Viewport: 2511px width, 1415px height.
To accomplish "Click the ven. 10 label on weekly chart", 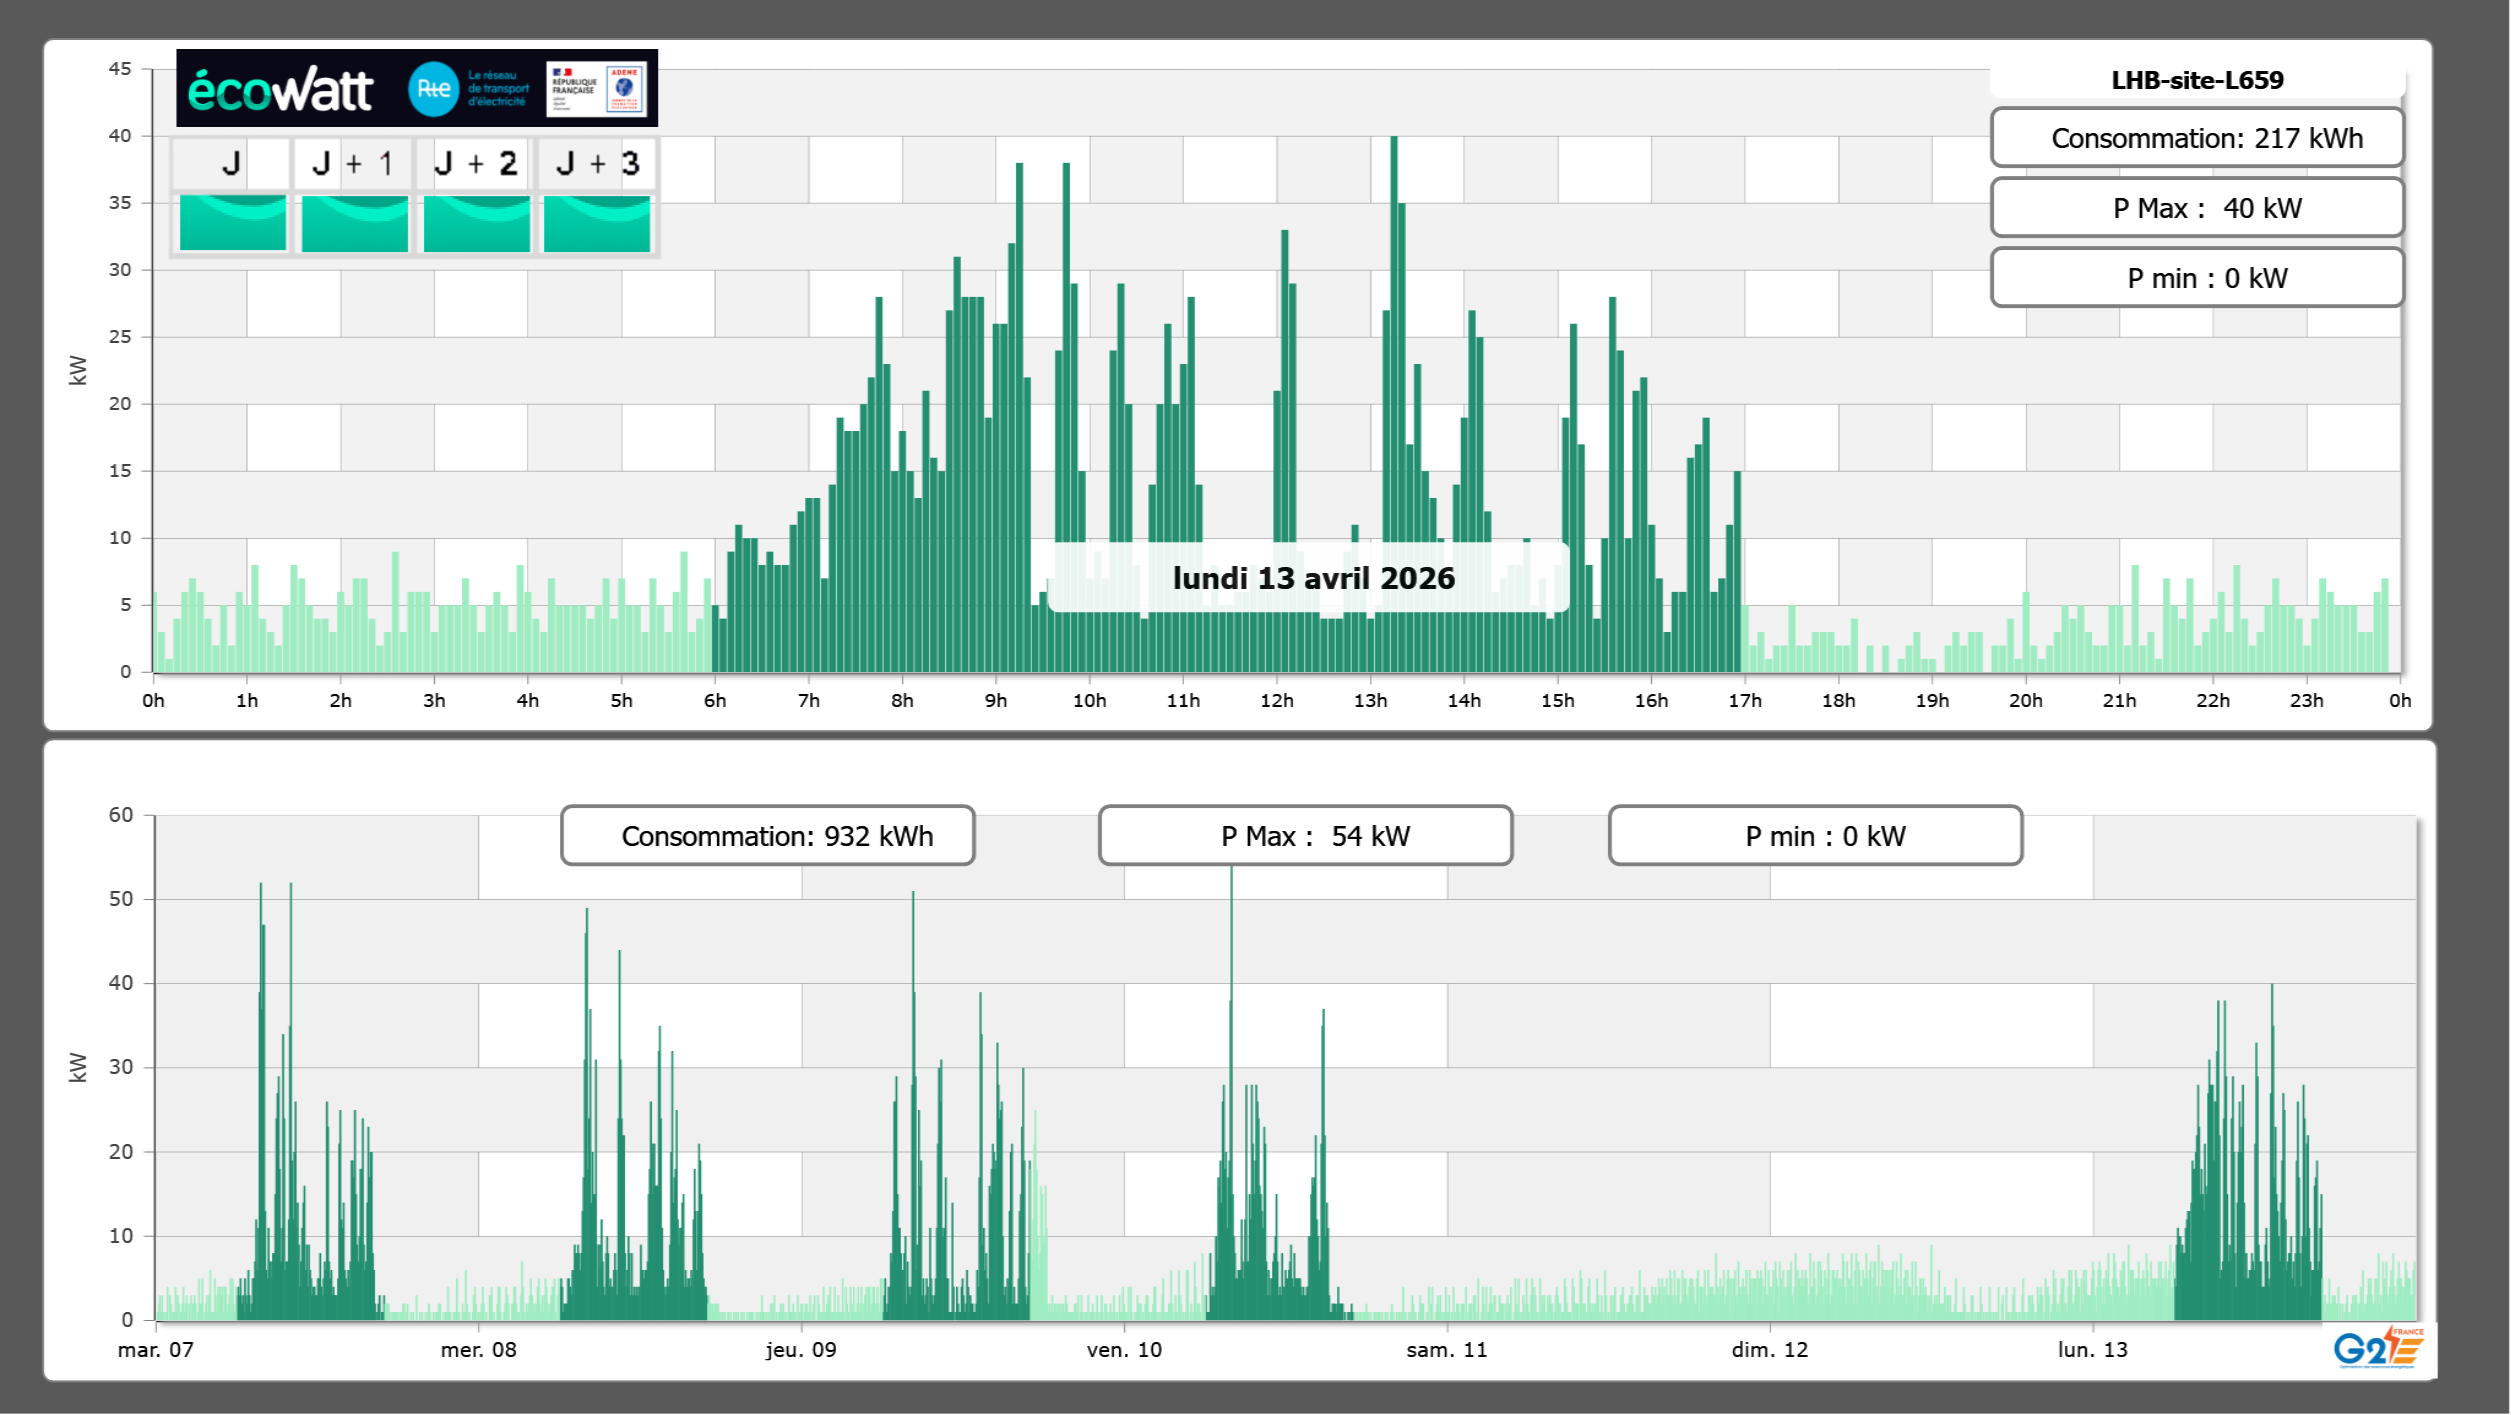I will 1124,1350.
